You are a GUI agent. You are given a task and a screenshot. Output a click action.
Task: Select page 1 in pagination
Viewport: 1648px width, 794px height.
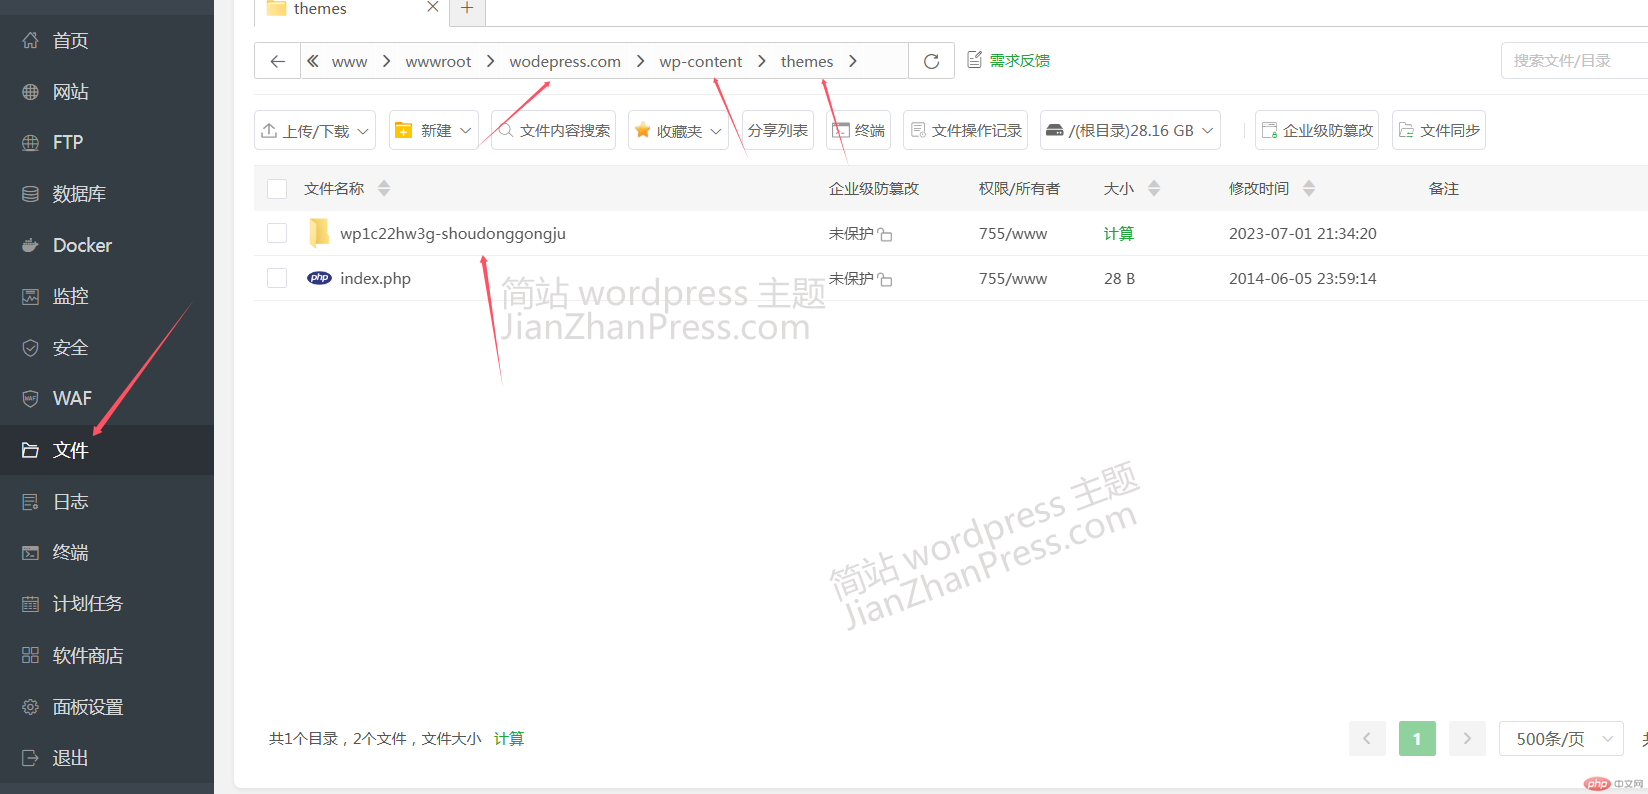[x=1417, y=739]
